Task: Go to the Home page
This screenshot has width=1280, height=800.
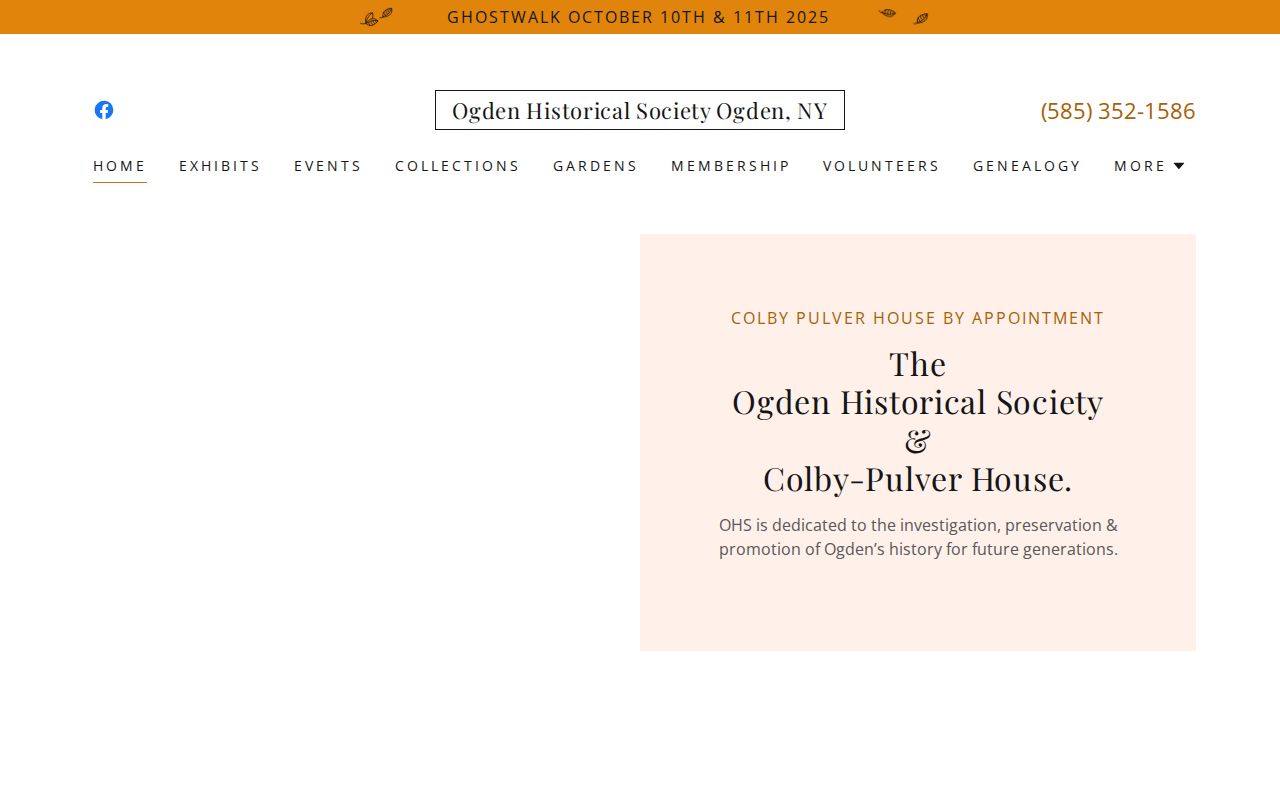Action: click(120, 166)
